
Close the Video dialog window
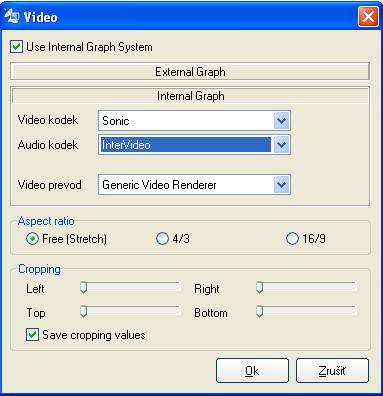click(368, 16)
